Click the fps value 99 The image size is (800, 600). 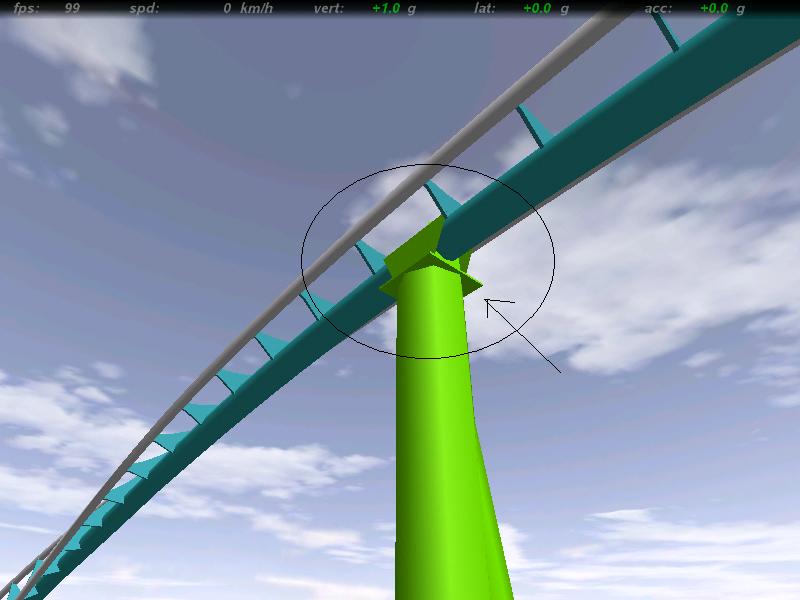[x=72, y=9]
